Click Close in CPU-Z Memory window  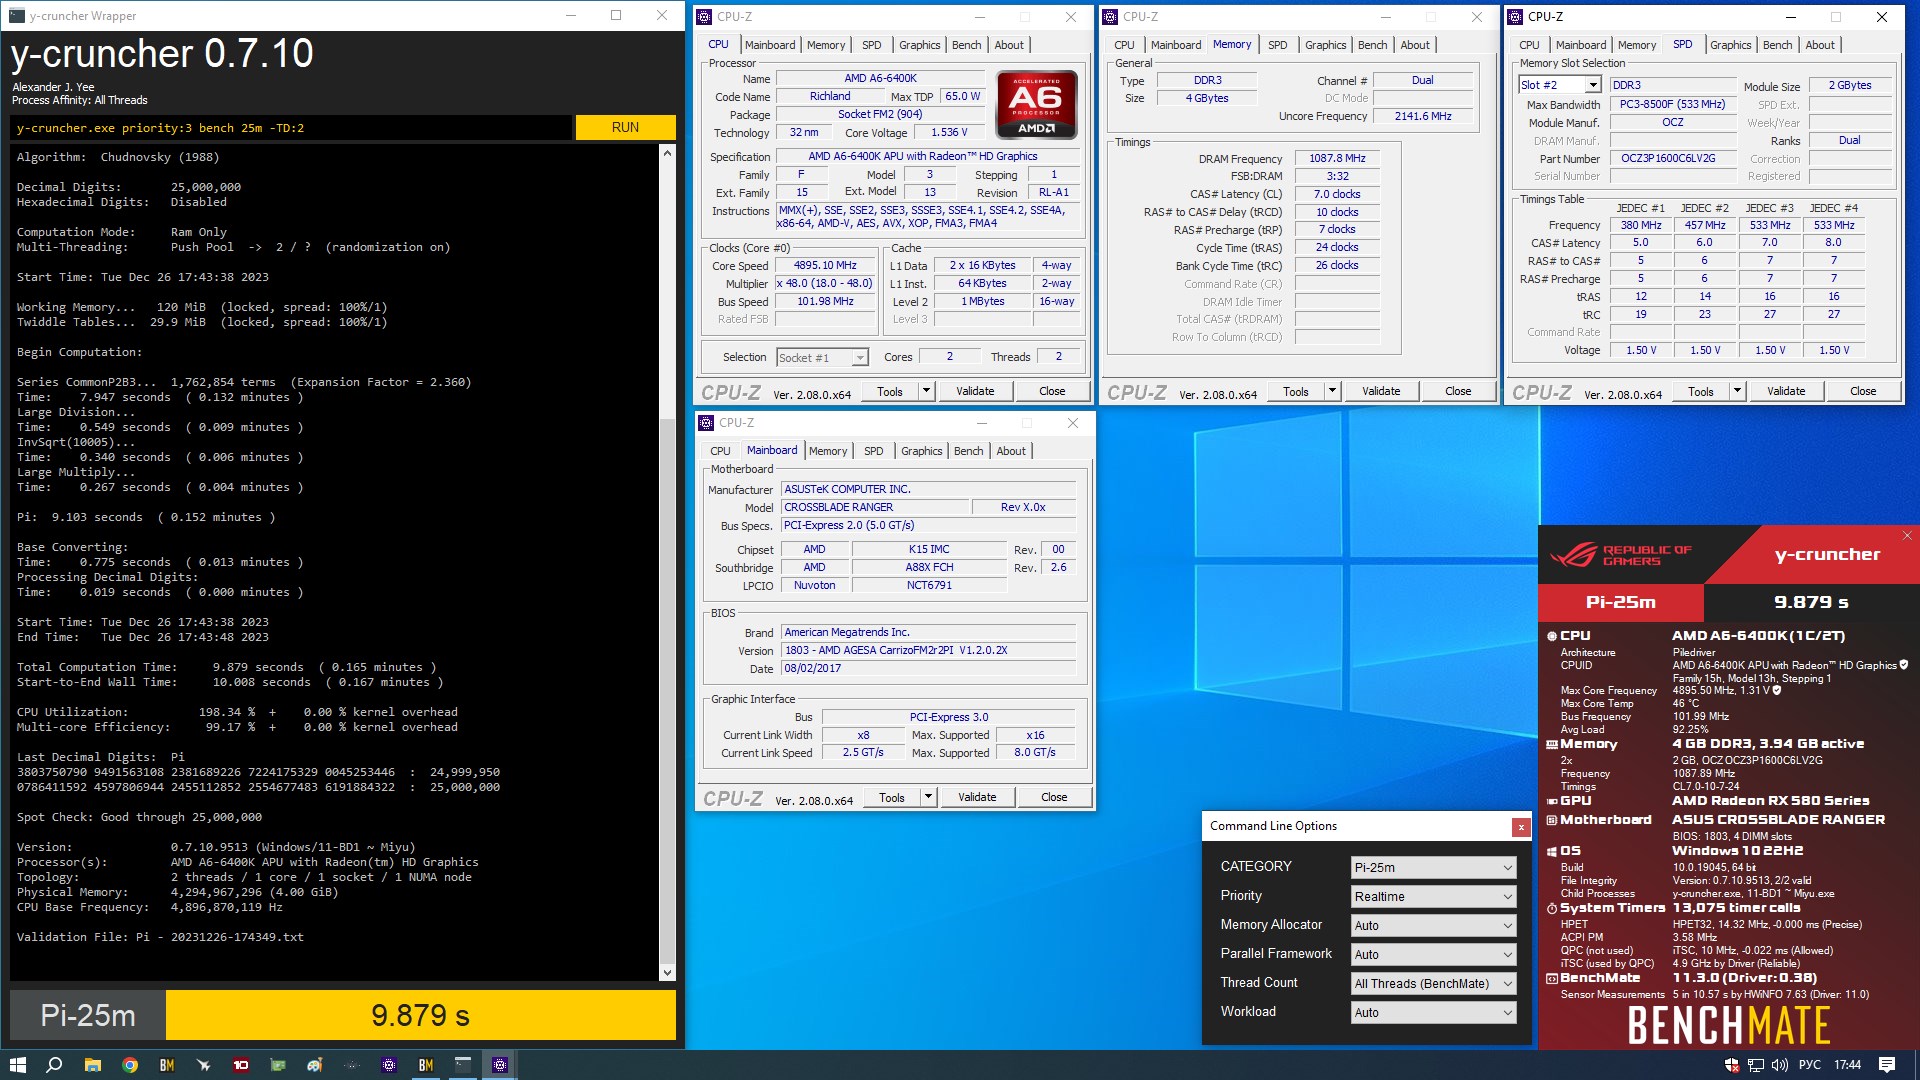point(1458,391)
